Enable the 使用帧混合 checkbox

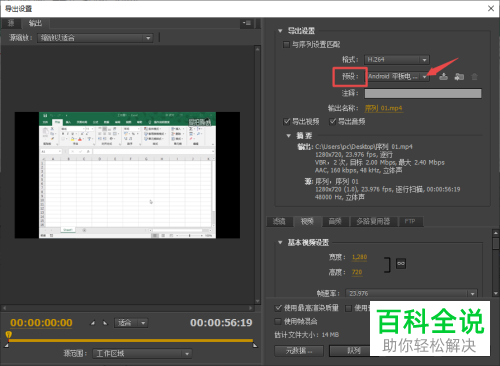(x=278, y=321)
